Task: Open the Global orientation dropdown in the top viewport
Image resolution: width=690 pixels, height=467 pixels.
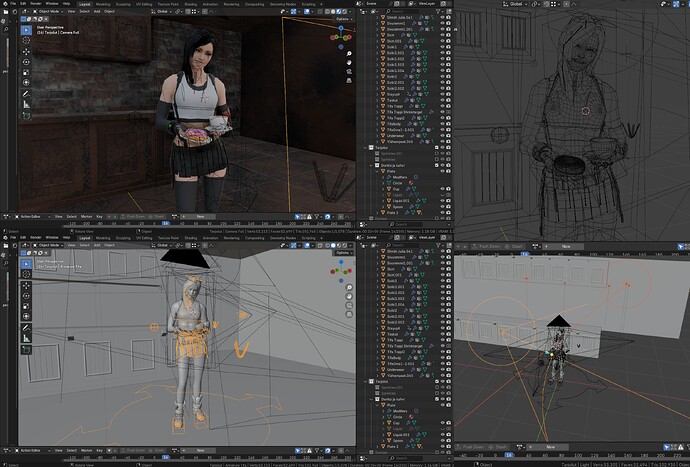Action: [x=162, y=11]
